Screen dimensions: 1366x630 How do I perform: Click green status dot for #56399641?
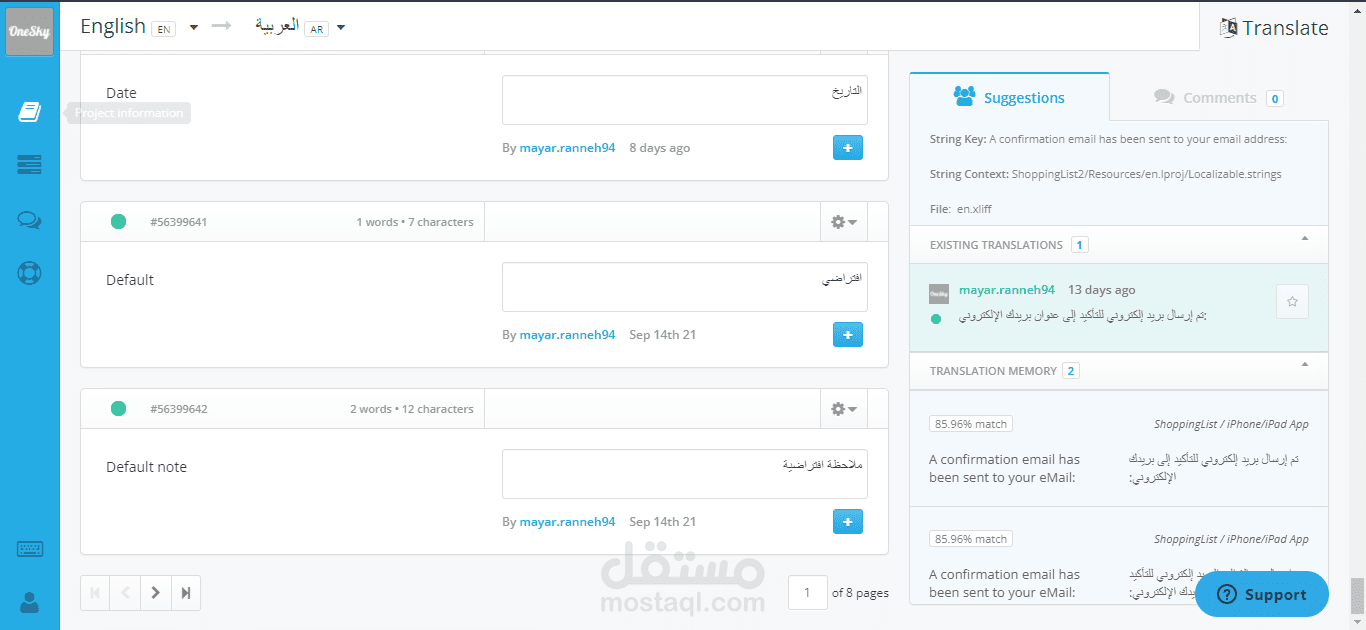118,222
